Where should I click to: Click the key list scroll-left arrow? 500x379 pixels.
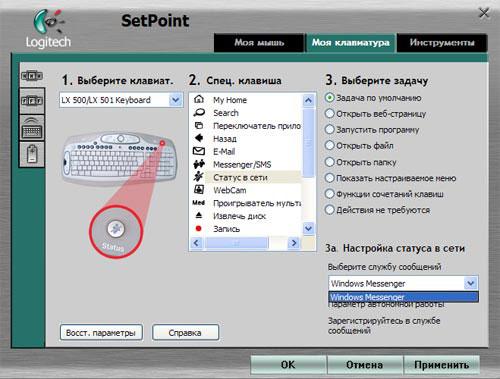(x=196, y=243)
